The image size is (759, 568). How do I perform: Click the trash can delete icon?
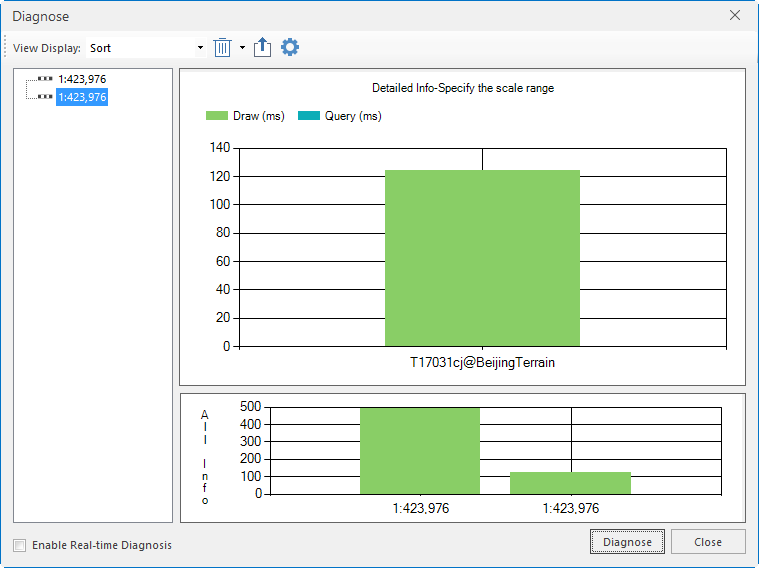click(223, 48)
